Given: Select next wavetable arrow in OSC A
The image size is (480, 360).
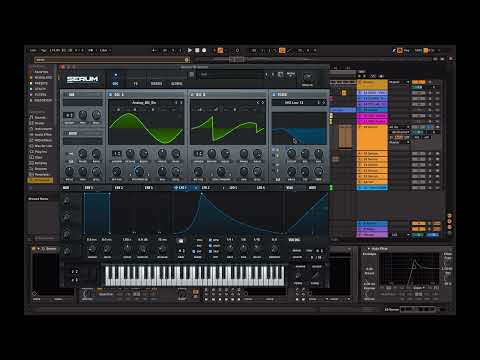Looking at the screenshot, I should point(182,102).
